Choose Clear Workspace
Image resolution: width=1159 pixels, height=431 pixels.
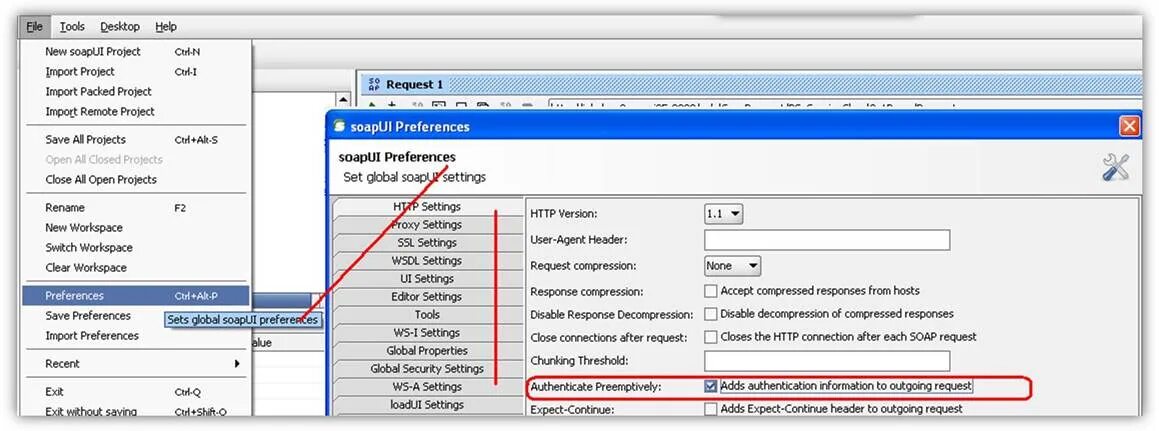(136, 268)
